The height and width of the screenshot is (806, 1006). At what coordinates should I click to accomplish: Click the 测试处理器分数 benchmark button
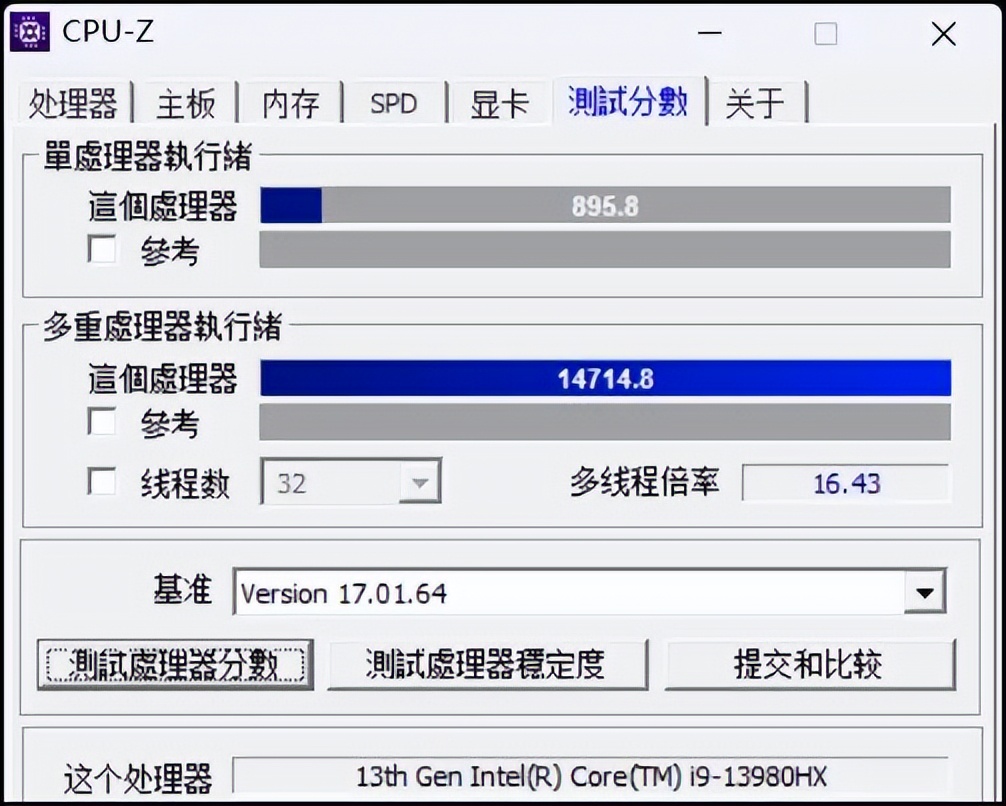coord(176,663)
